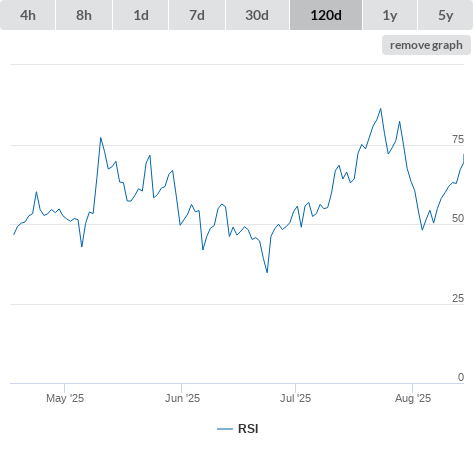The width and height of the screenshot is (474, 455).
Task: Click the RSI peak in late July
Action: tap(381, 109)
